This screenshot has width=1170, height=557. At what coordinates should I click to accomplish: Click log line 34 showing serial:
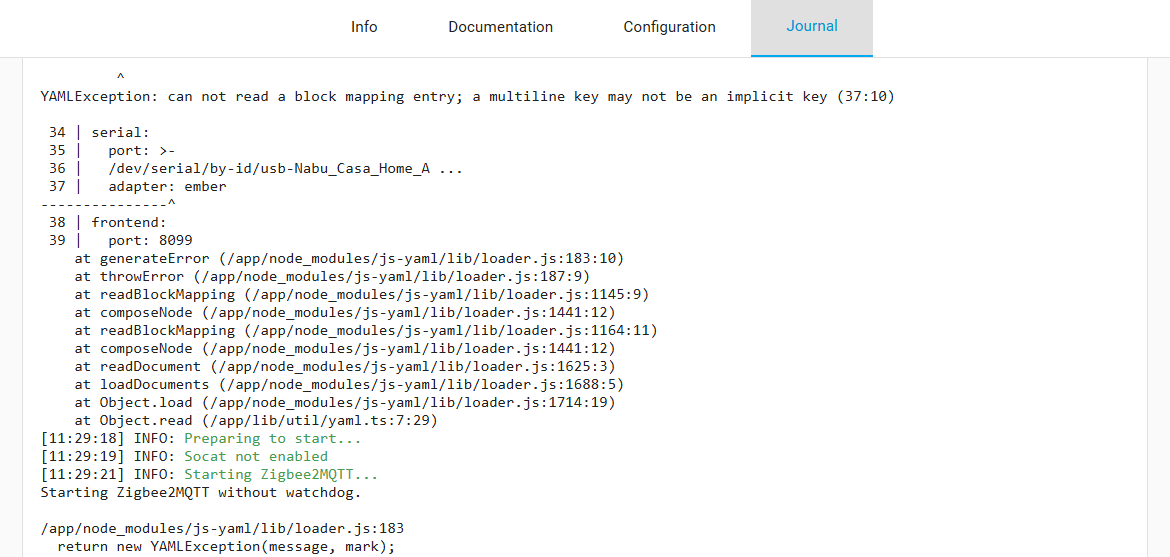(96, 133)
